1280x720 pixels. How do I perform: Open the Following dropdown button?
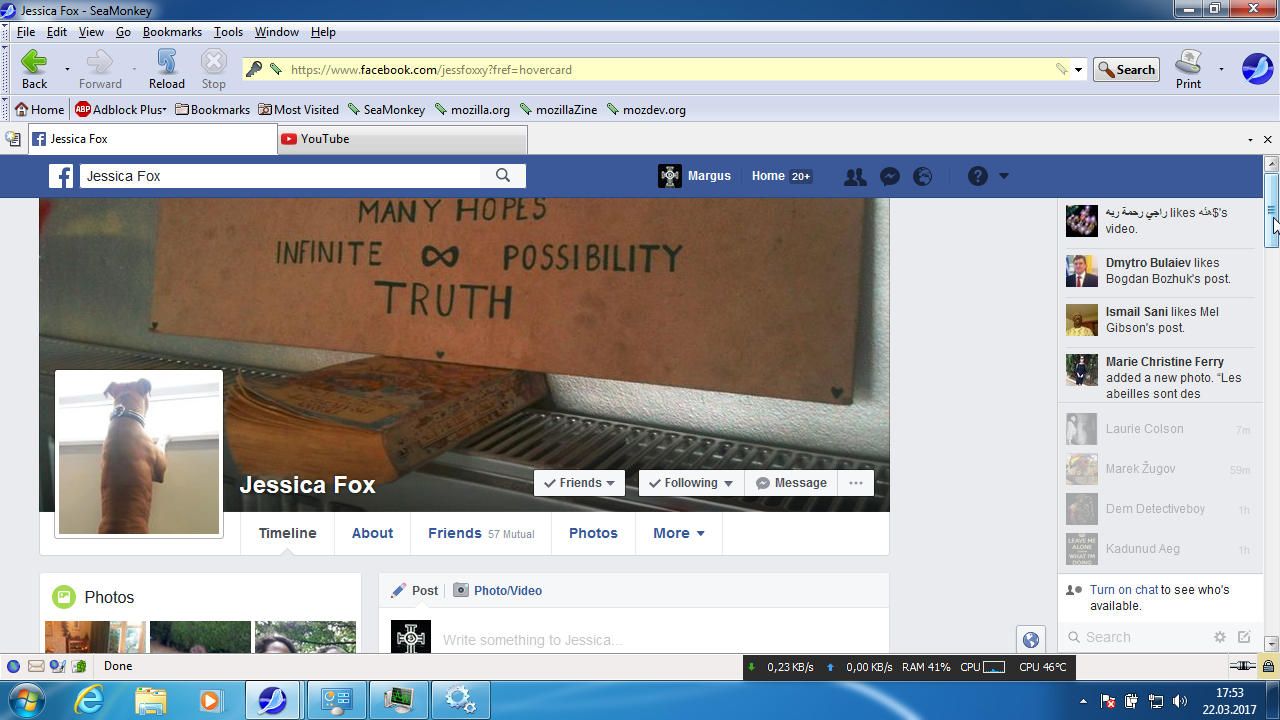click(x=691, y=483)
